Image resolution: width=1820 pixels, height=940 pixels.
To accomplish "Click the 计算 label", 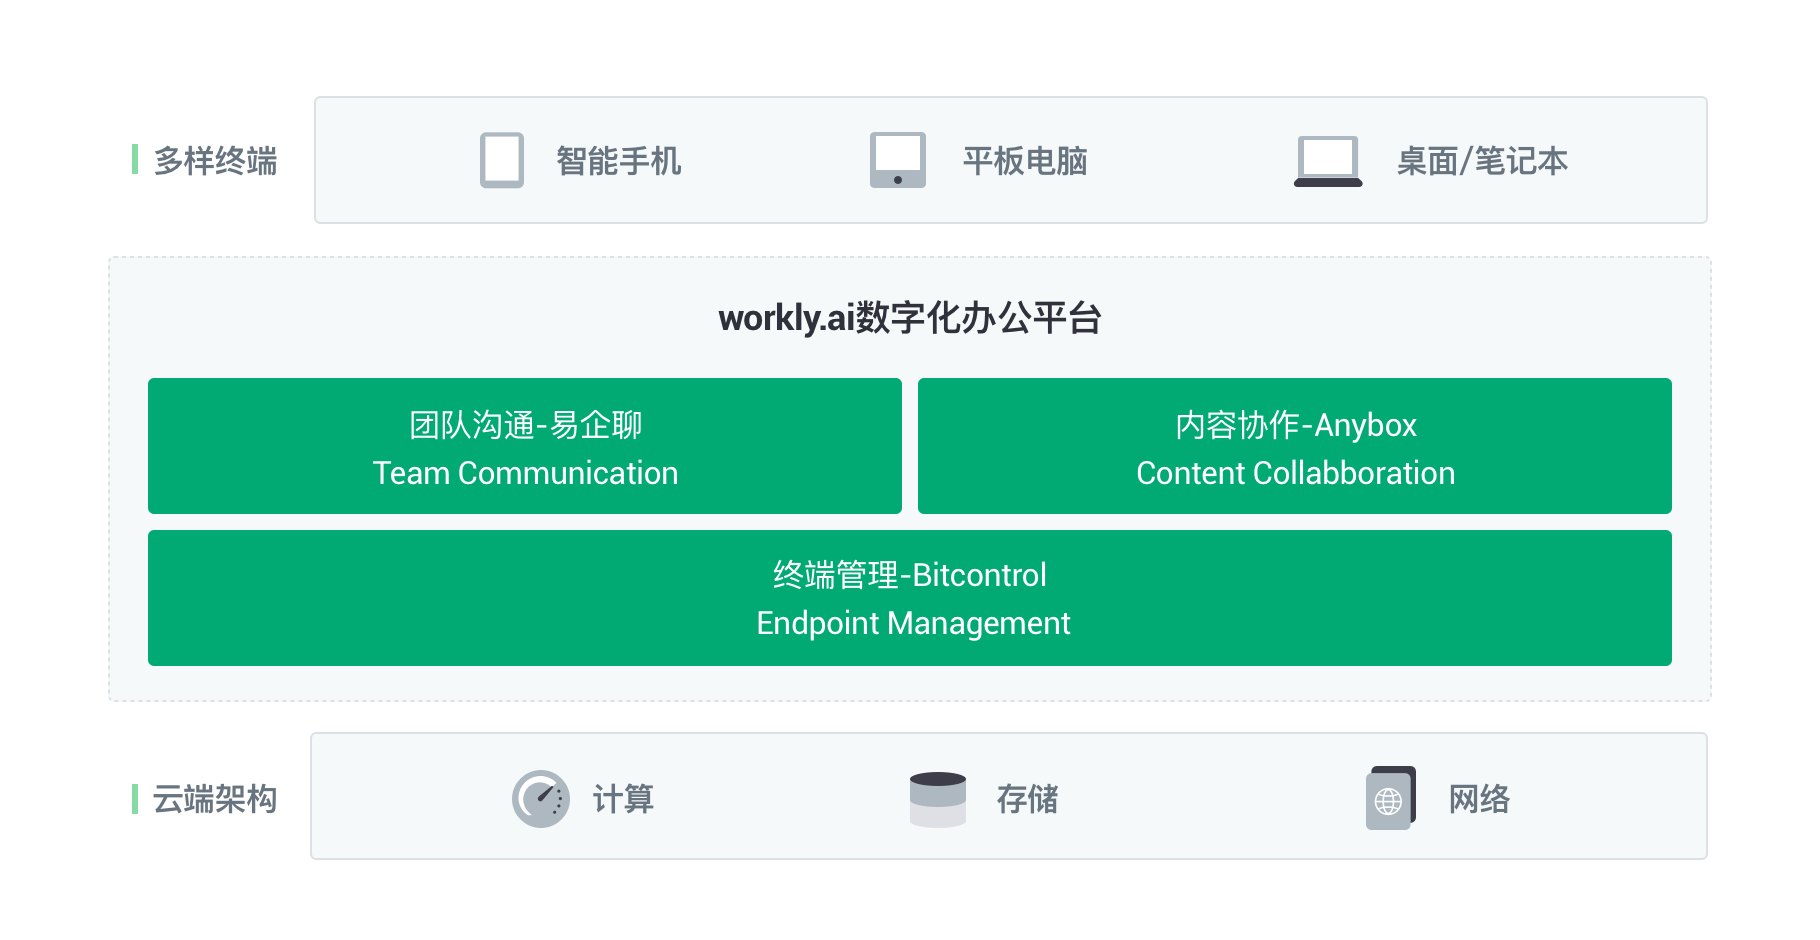I will tap(623, 799).
